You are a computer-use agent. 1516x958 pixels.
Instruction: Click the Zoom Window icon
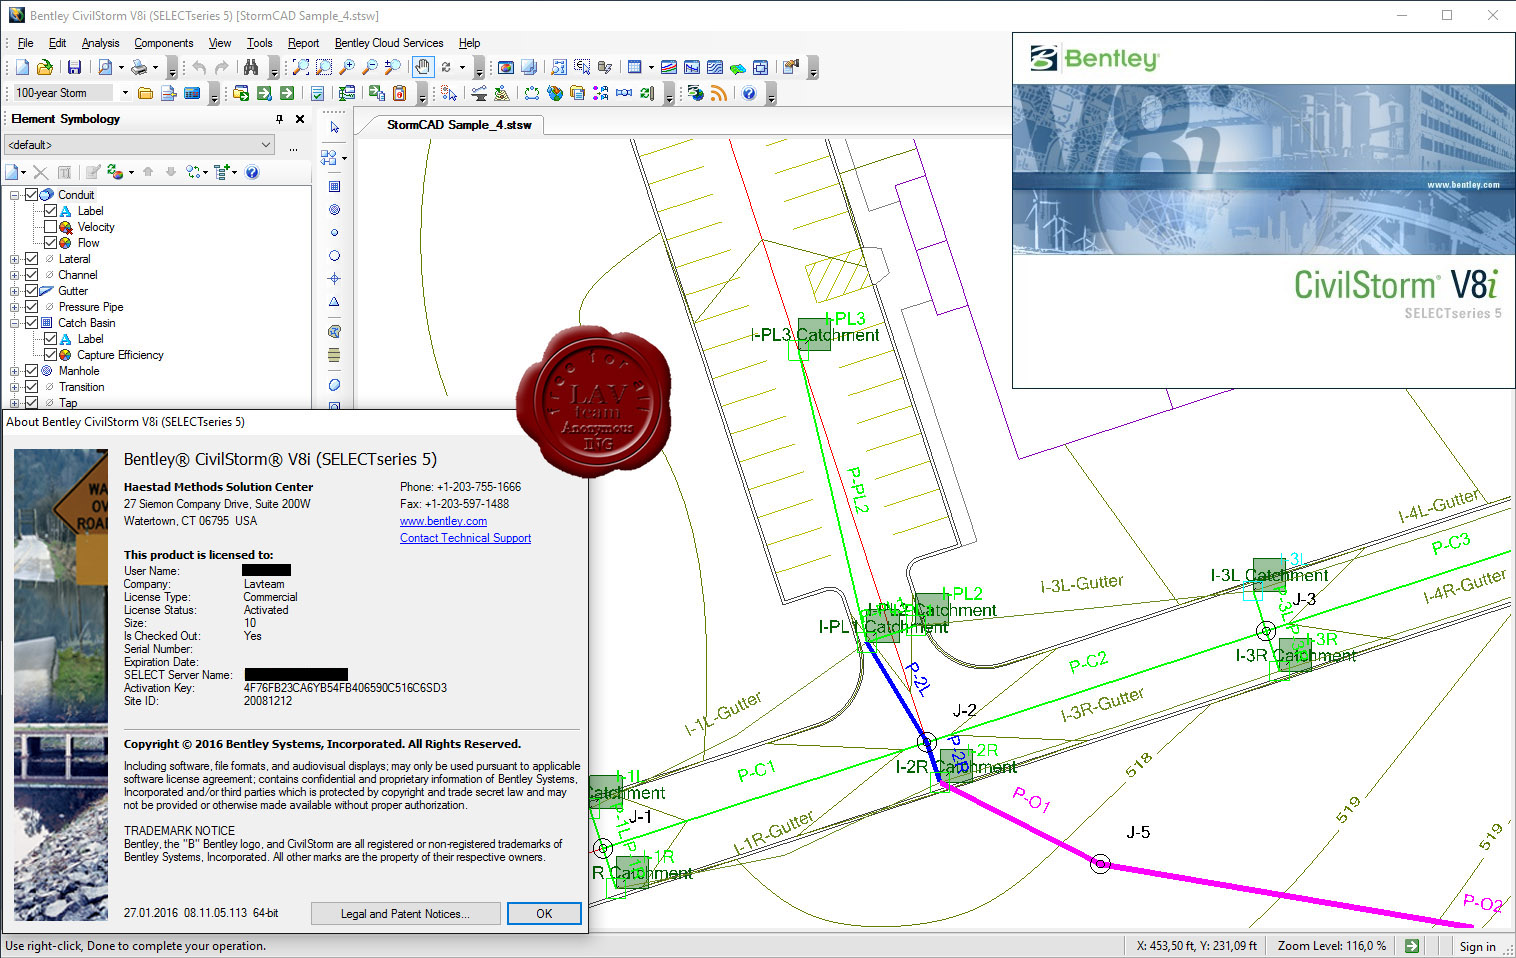(x=324, y=67)
